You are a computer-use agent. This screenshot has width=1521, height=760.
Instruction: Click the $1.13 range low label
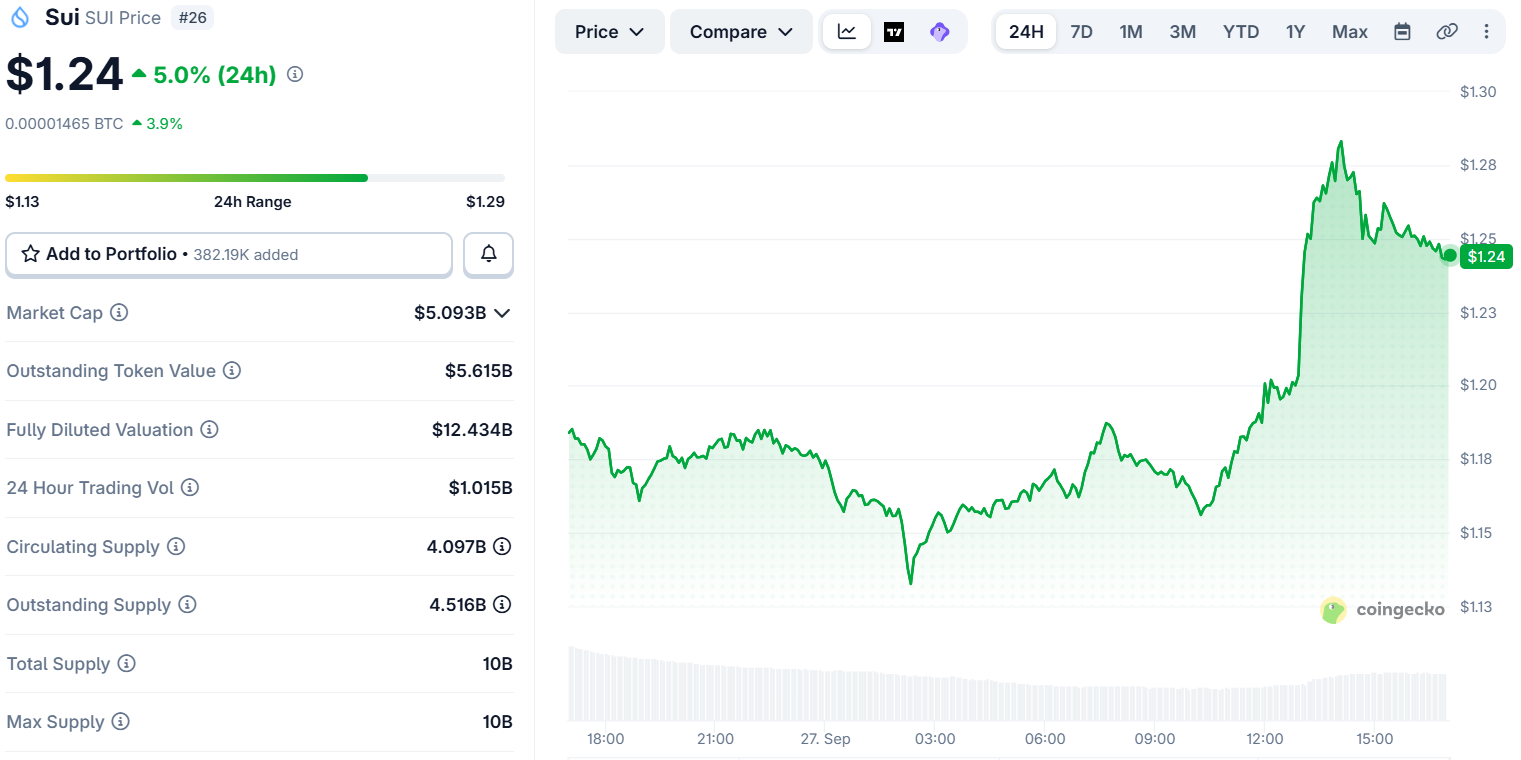coord(22,202)
